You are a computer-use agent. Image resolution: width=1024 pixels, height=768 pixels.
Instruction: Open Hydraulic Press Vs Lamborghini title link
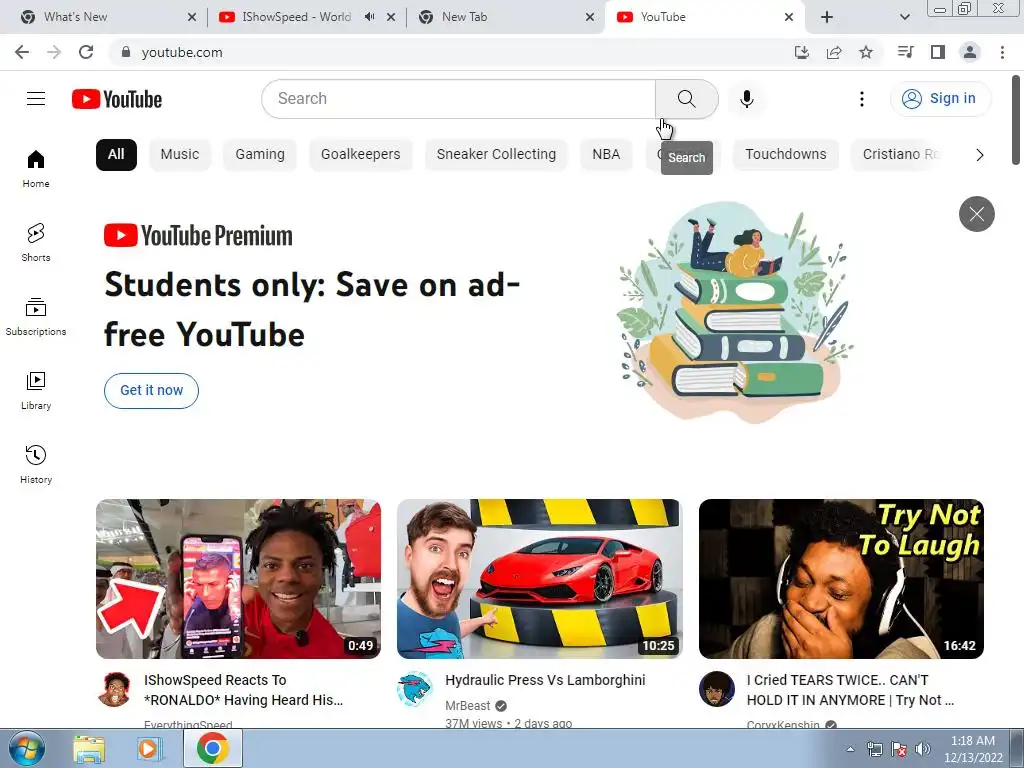(545, 680)
